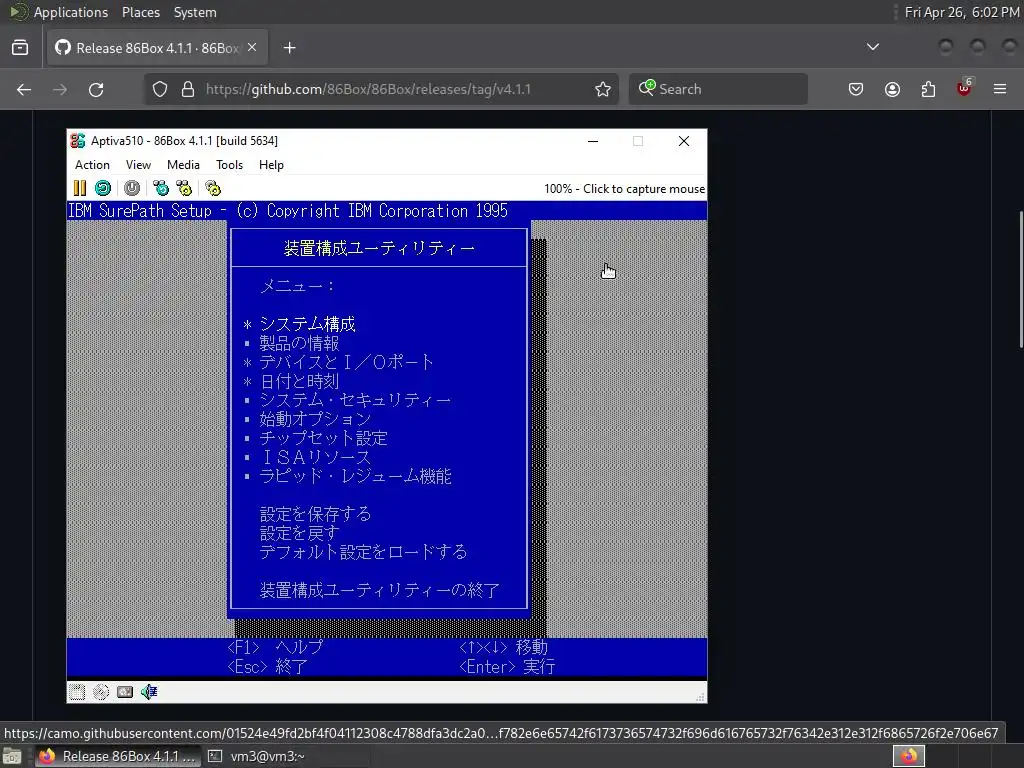The image size is (1024, 768).
Task: Select ラピッド・レジューム機能 entry
Action: click(x=355, y=475)
